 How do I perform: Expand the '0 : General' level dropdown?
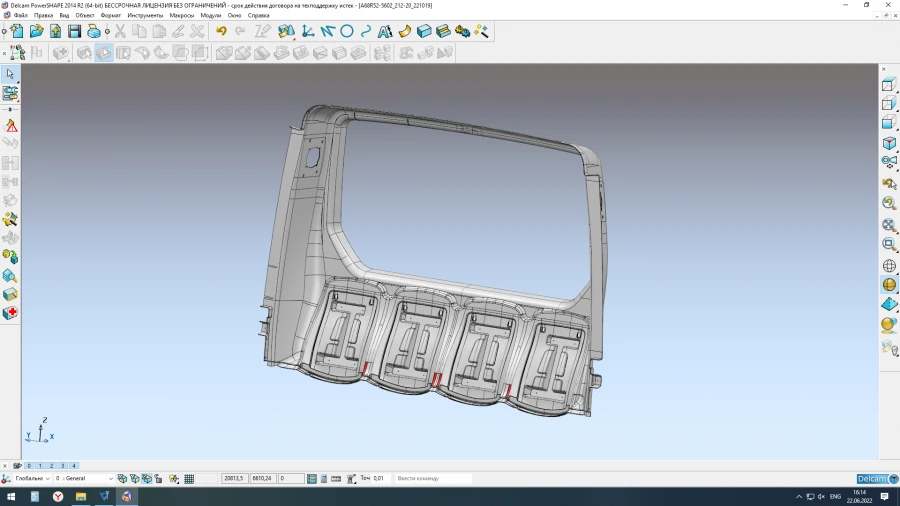point(110,479)
